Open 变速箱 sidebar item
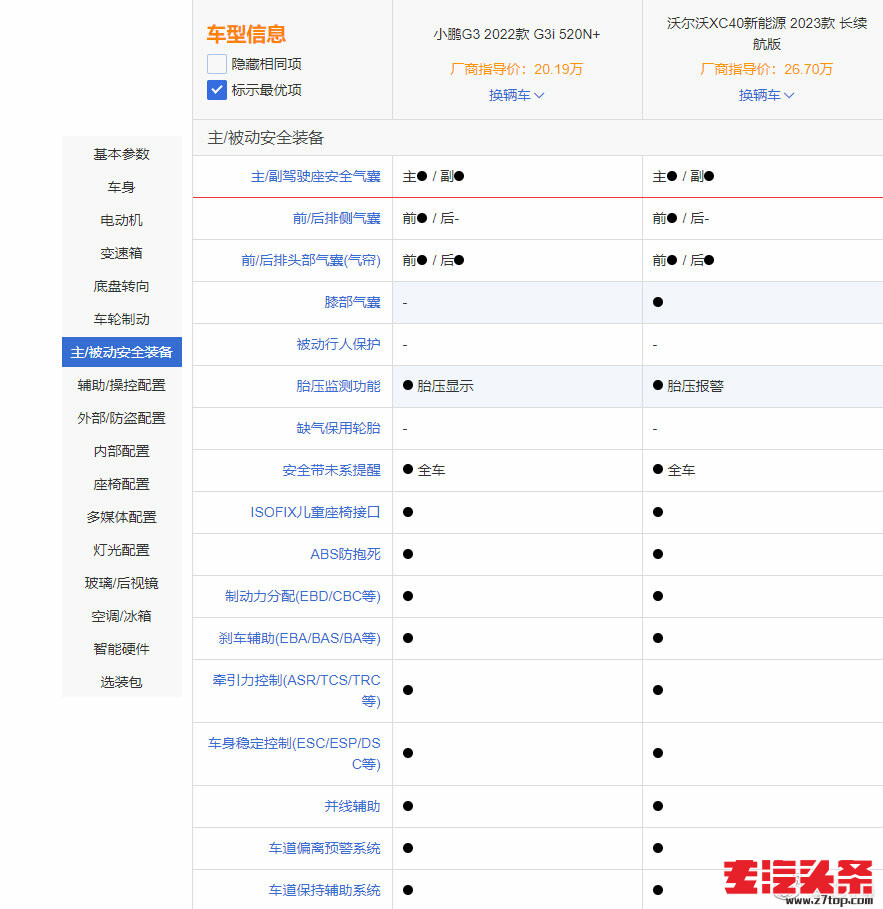Screen dimensions: 883x909 [122, 253]
